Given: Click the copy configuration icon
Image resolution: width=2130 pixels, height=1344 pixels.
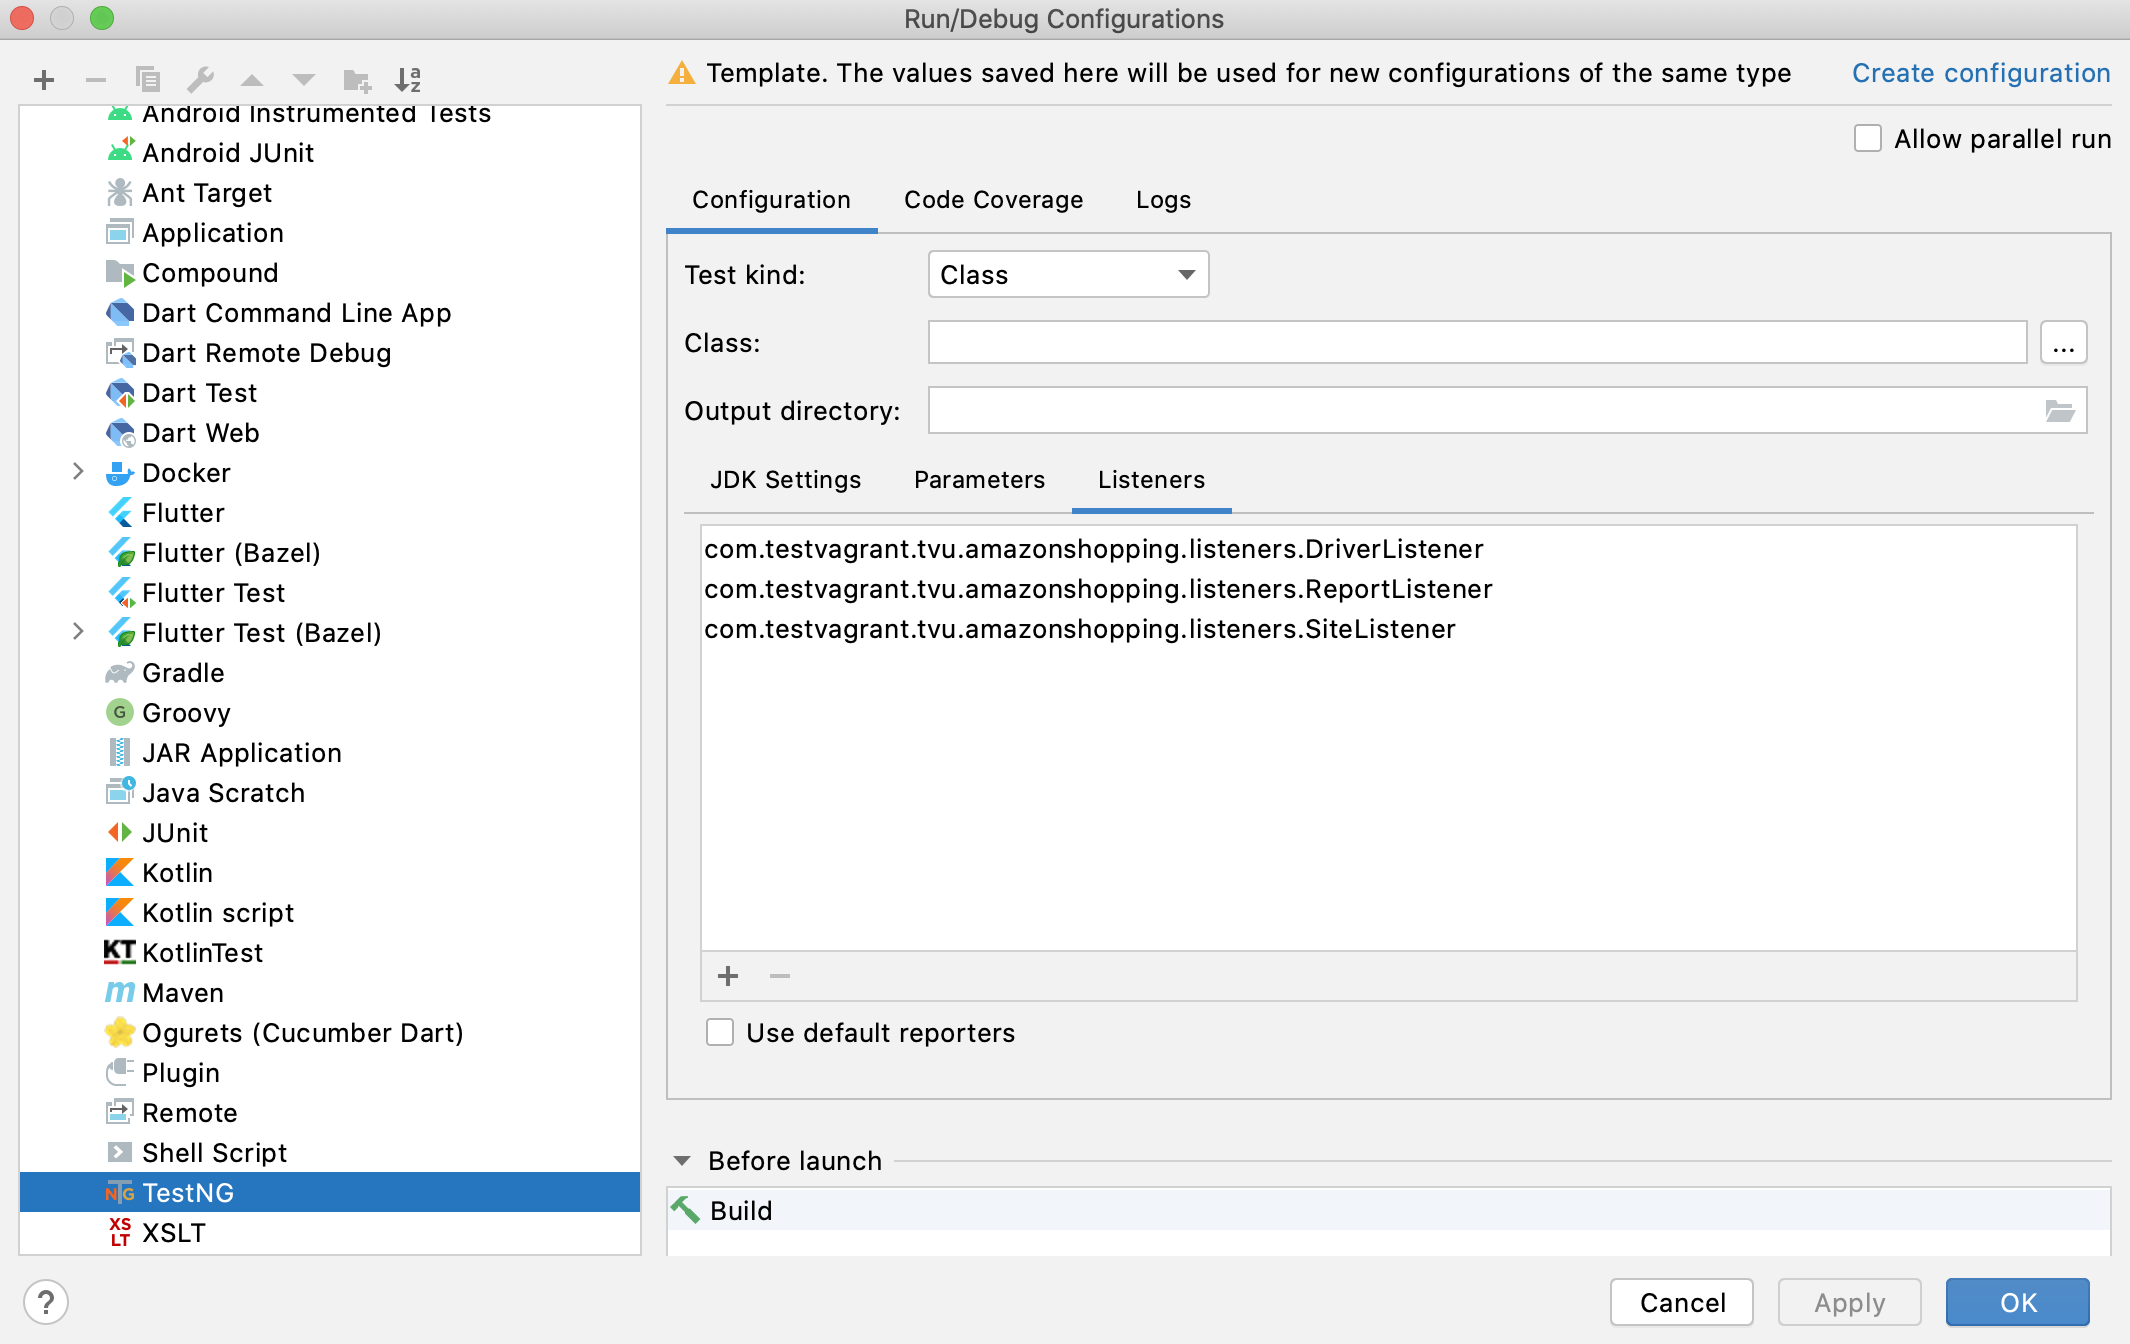Looking at the screenshot, I should pos(148,80).
